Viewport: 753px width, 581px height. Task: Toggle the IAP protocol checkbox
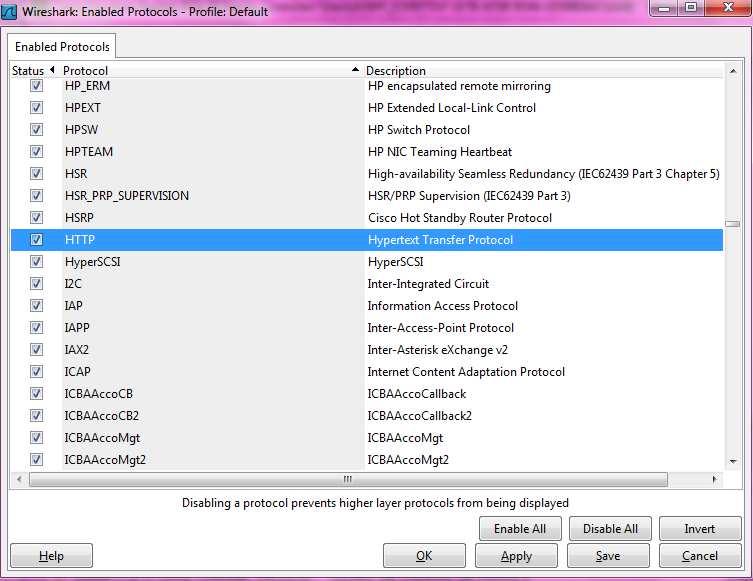(36, 305)
